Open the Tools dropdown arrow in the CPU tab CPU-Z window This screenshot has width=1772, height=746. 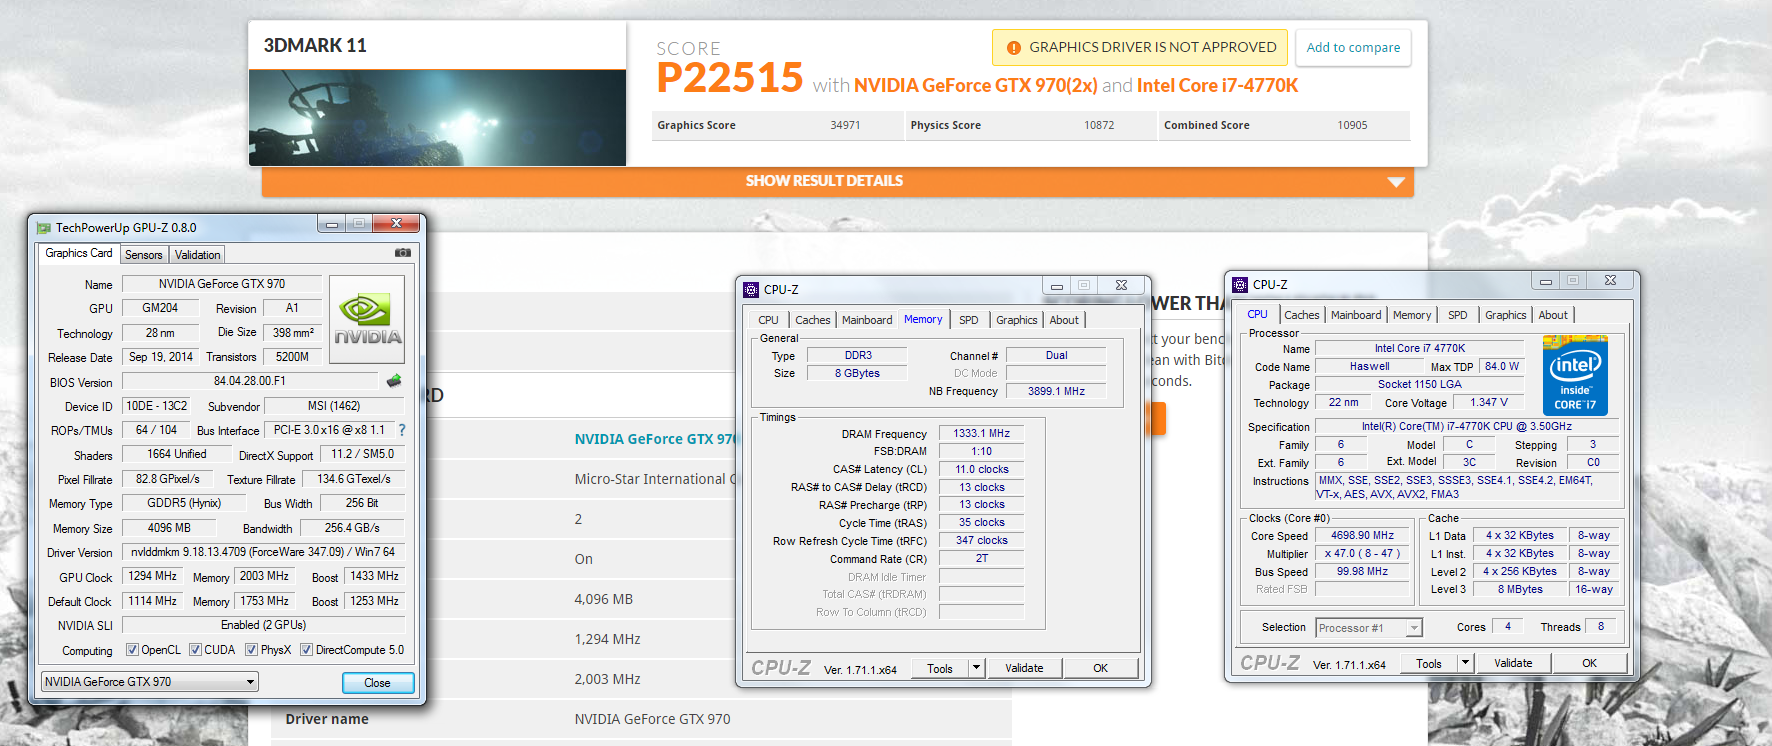coord(1465,663)
